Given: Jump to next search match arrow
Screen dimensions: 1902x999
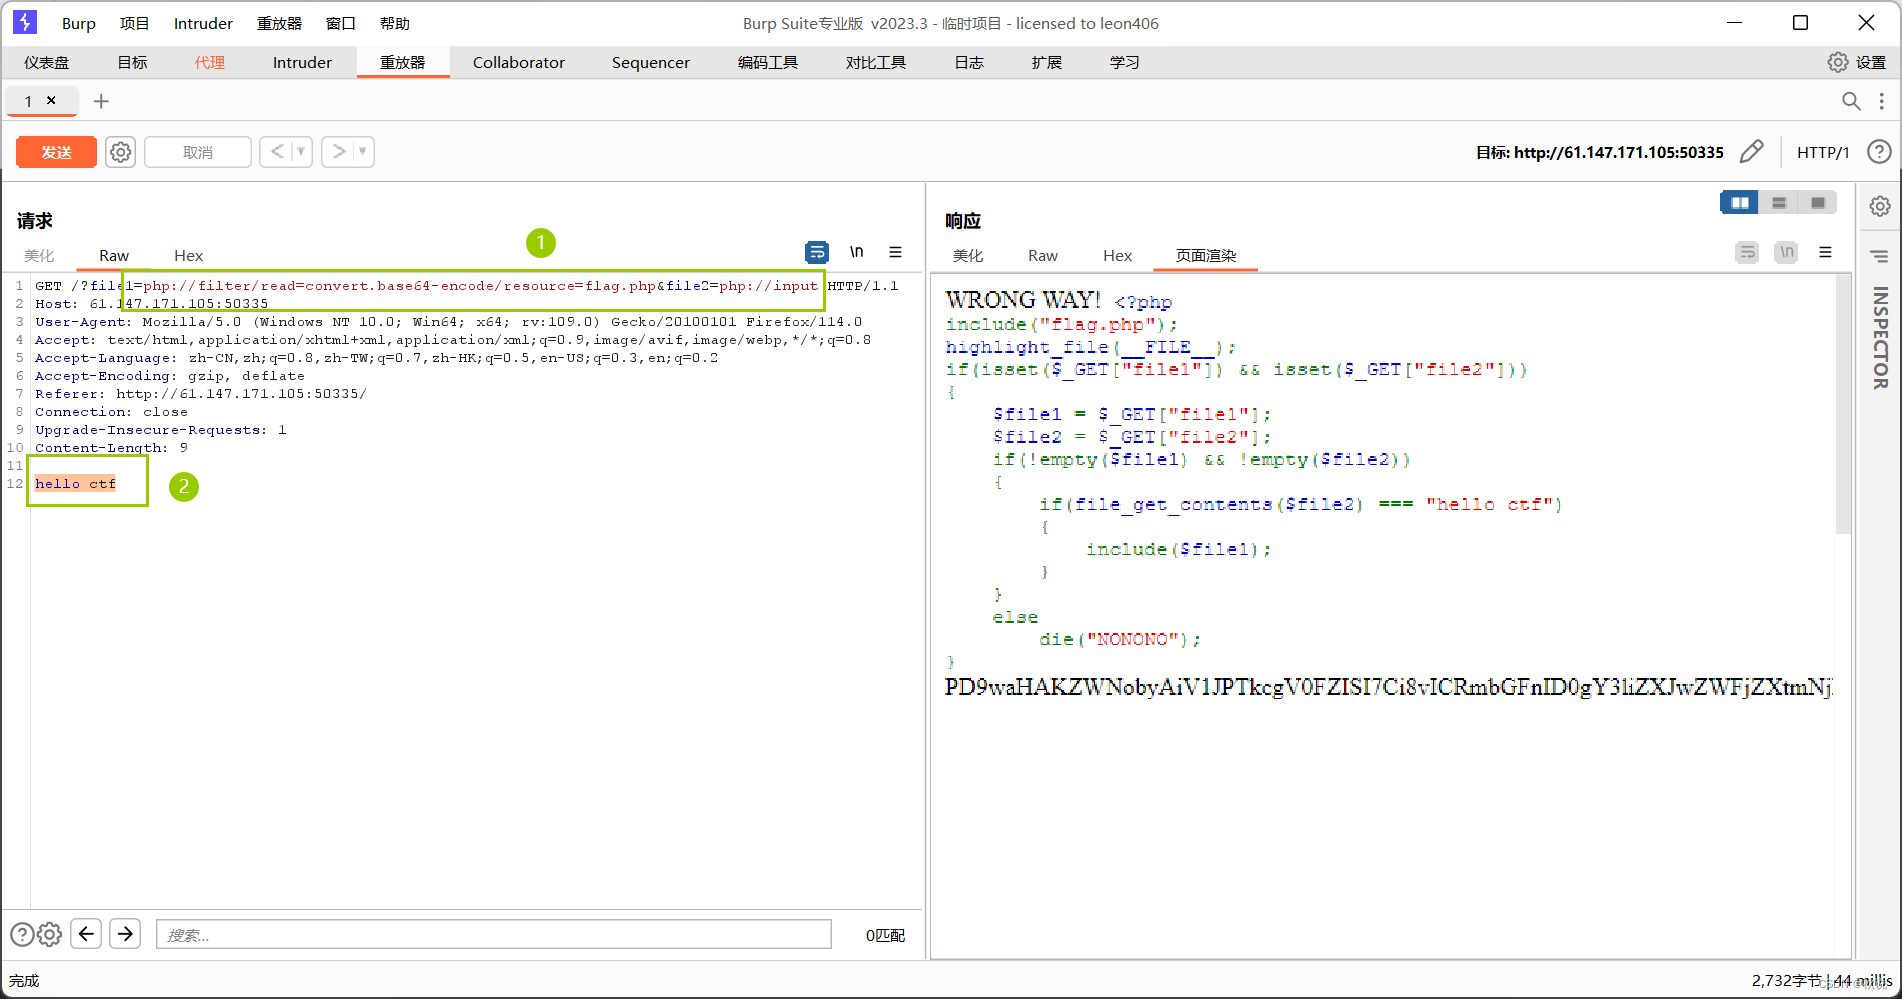Looking at the screenshot, I should (x=125, y=934).
